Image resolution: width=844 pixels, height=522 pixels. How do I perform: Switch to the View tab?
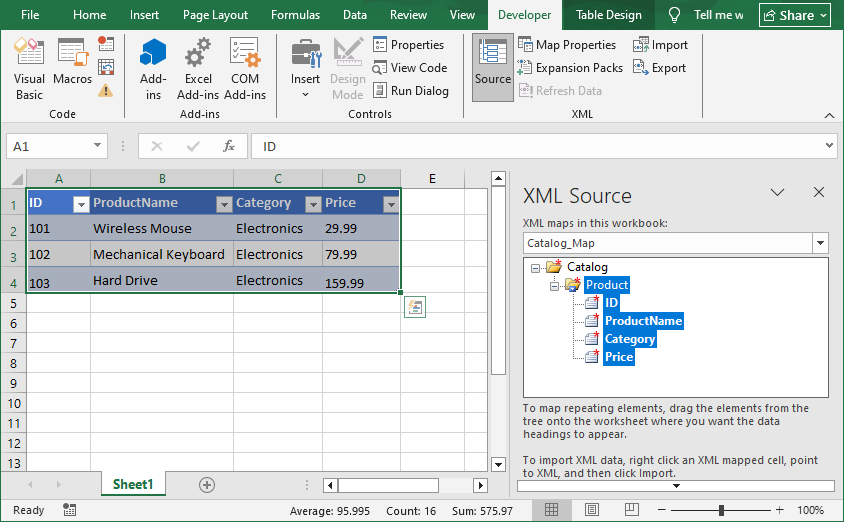coord(462,15)
